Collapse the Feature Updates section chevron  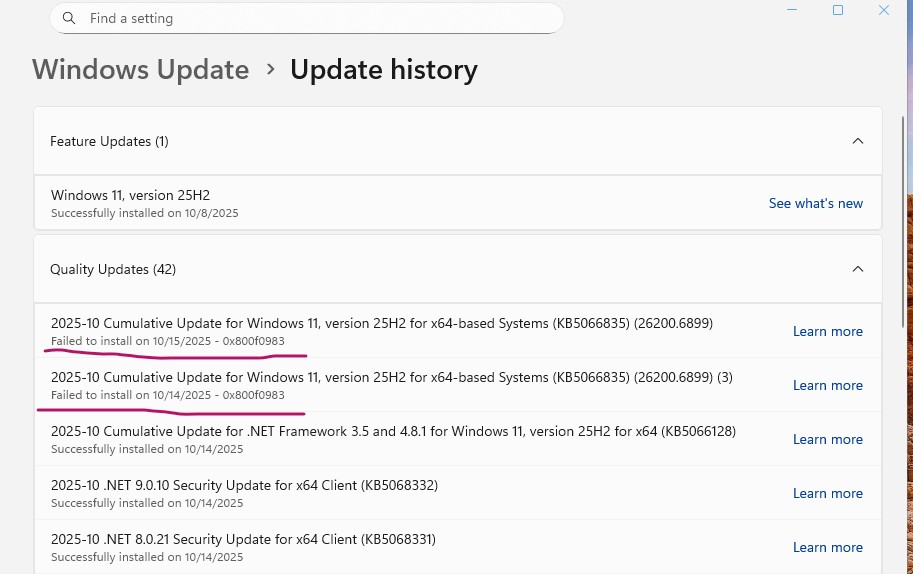click(858, 141)
